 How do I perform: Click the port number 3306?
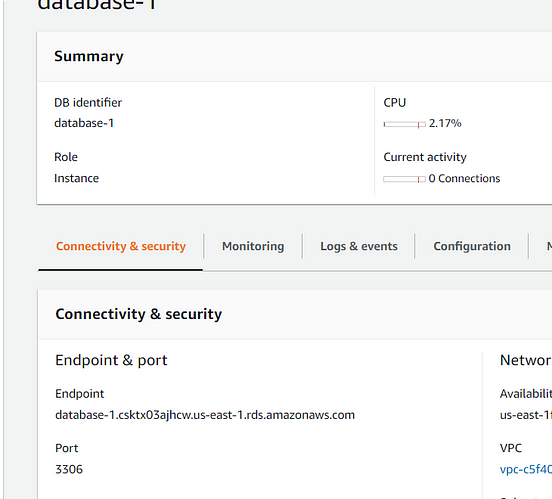69,469
